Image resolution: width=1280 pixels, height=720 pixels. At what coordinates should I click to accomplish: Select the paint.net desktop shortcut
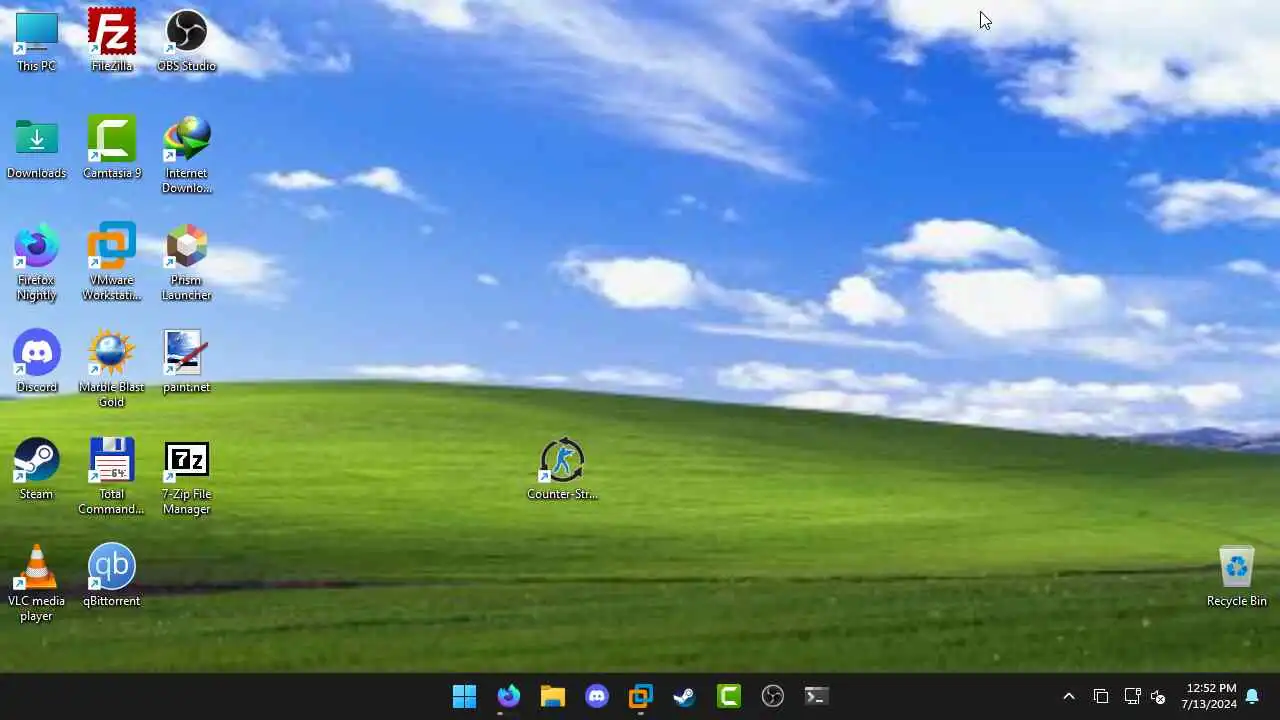186,362
